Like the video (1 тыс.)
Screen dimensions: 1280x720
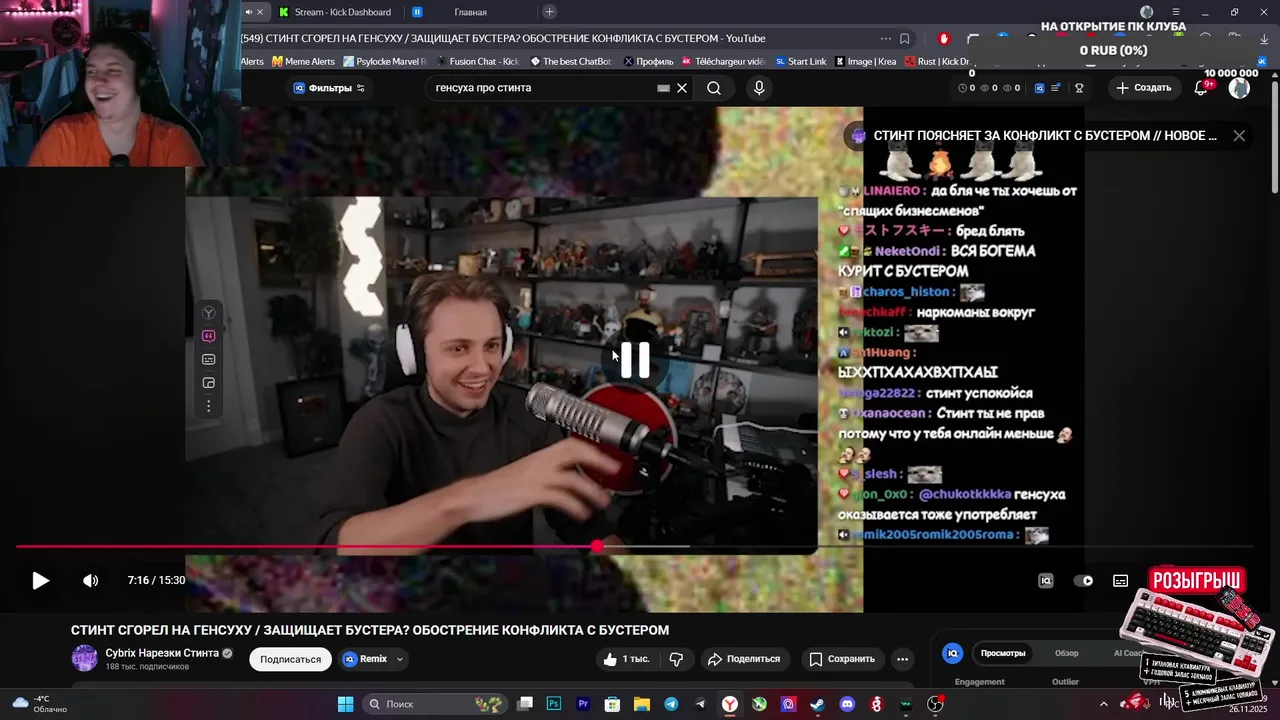coord(626,659)
